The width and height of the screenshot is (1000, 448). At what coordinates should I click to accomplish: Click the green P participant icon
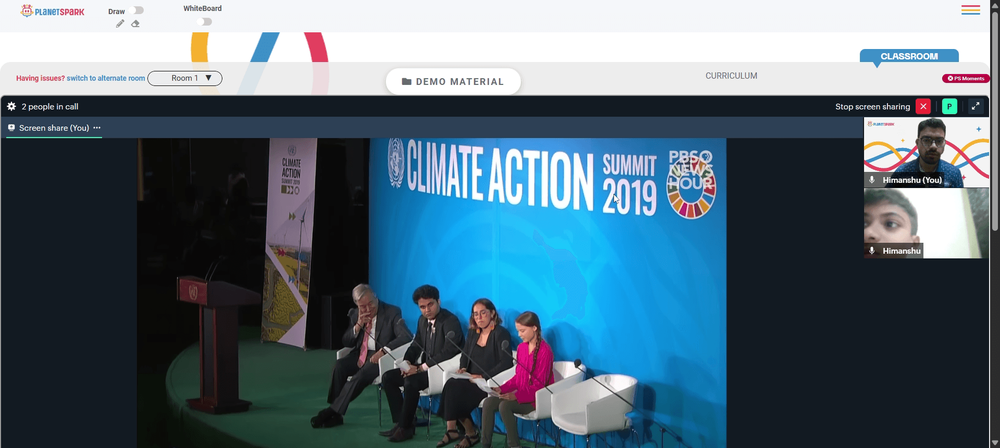point(950,107)
